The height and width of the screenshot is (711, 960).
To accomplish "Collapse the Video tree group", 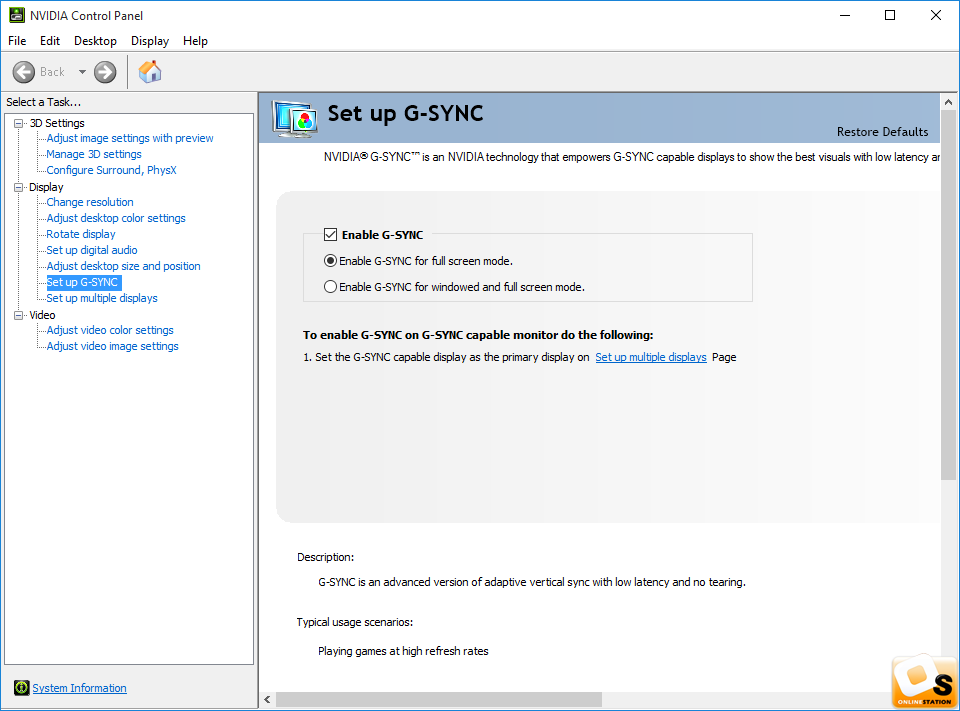I will 18,315.
